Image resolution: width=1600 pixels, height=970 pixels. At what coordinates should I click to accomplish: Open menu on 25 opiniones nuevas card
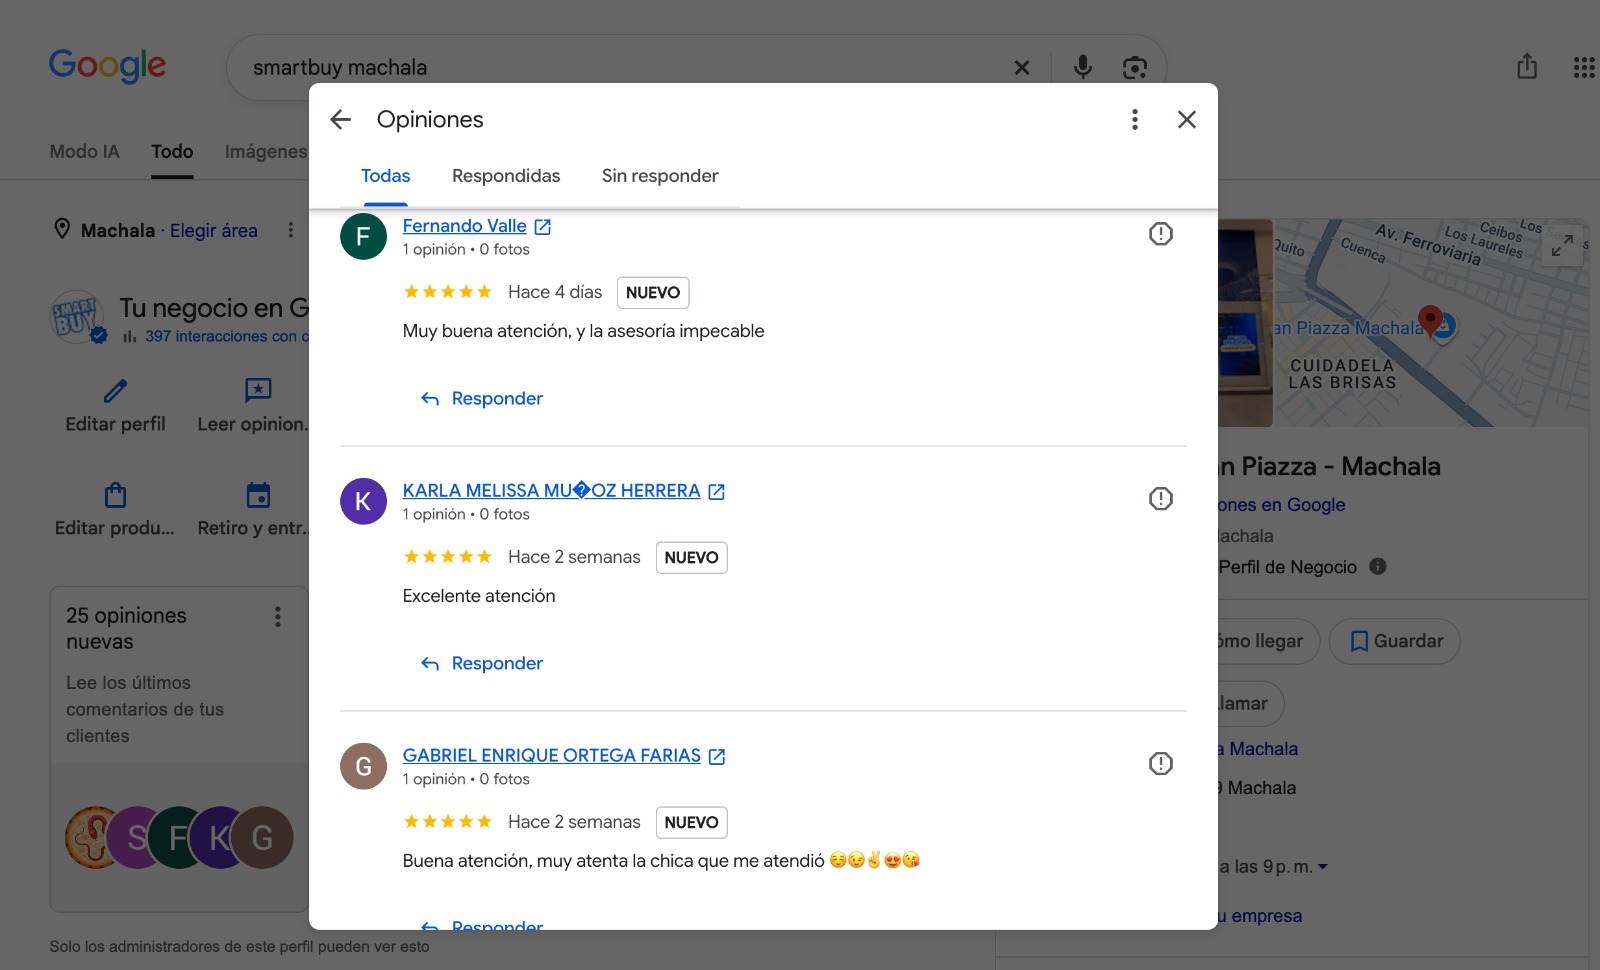[278, 617]
